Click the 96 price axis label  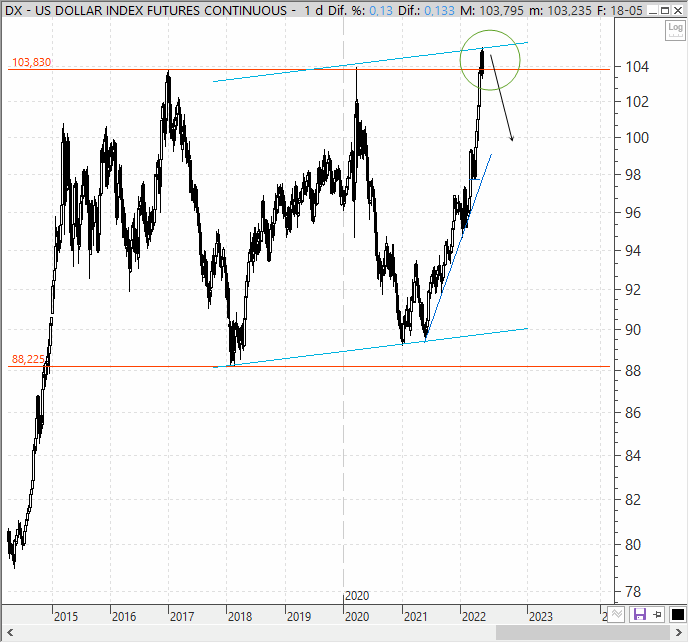click(633, 213)
